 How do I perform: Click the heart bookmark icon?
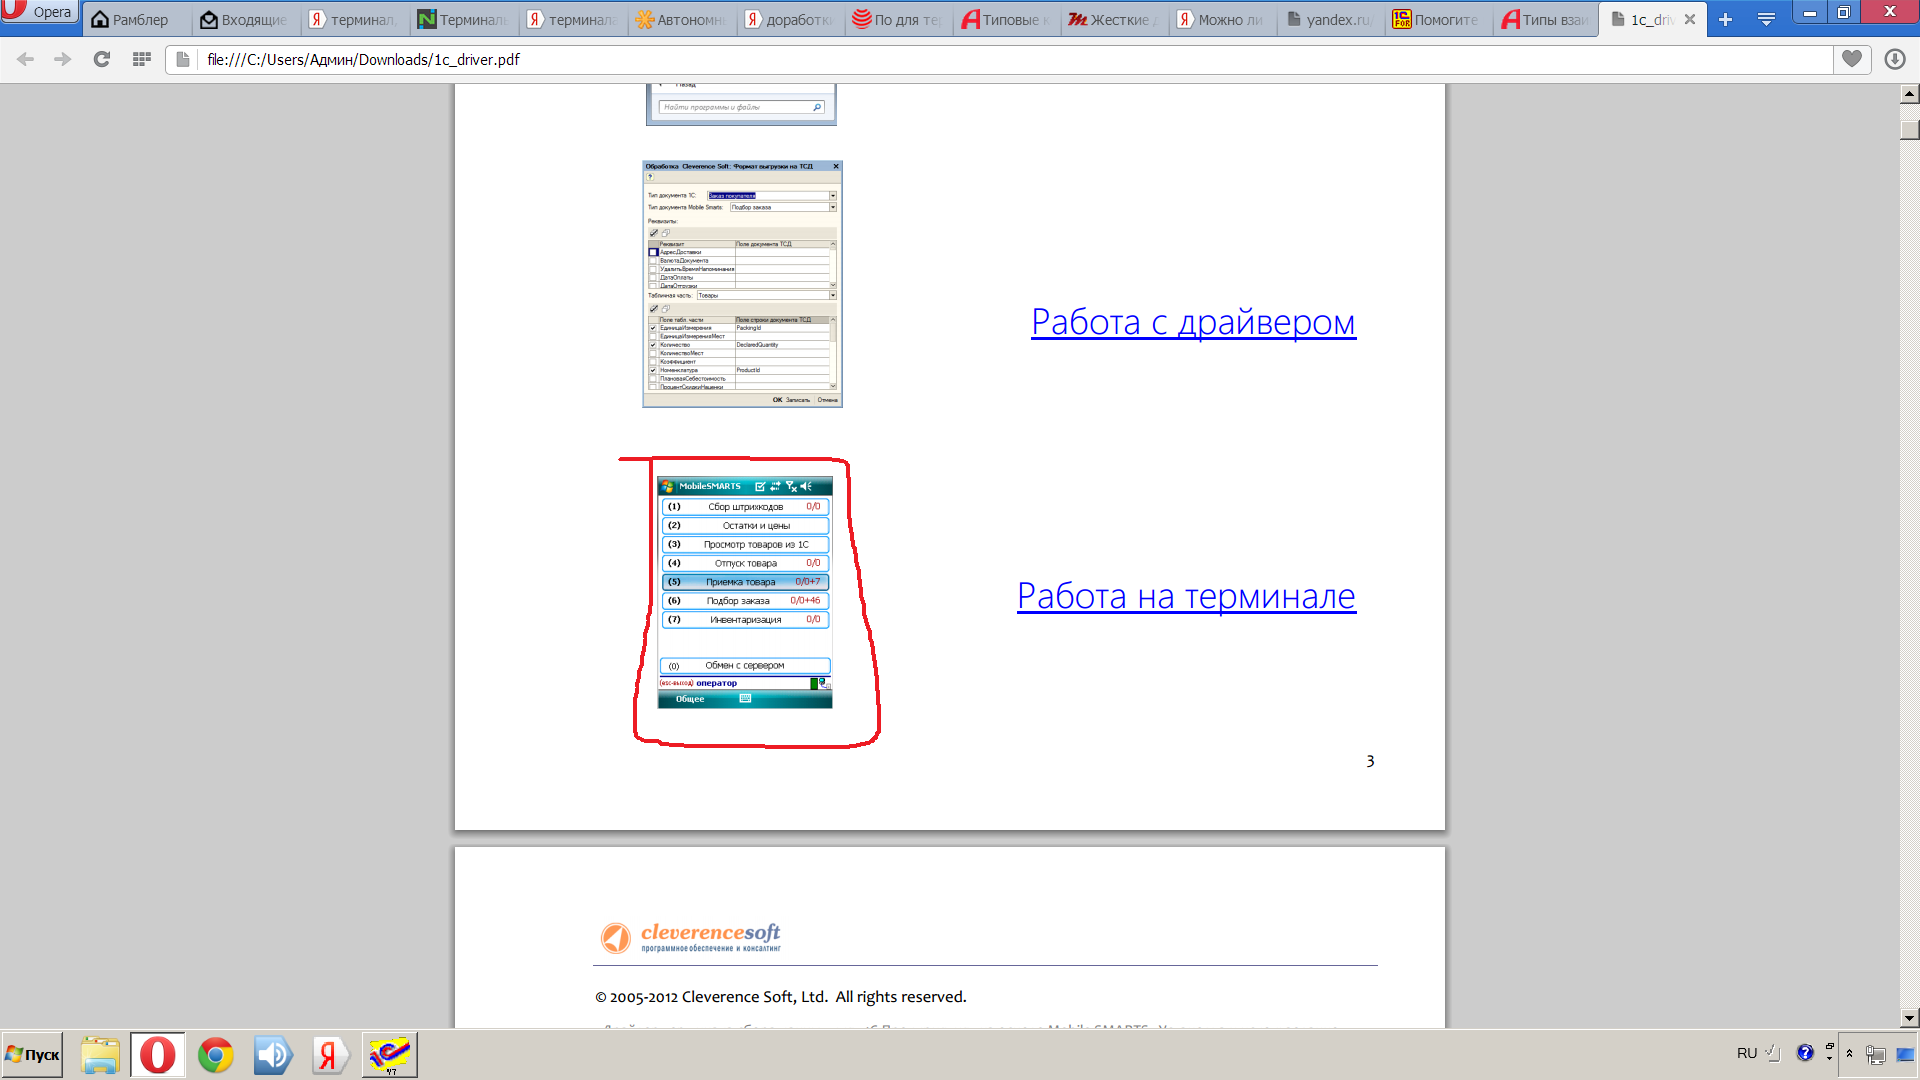pyautogui.click(x=1852, y=59)
